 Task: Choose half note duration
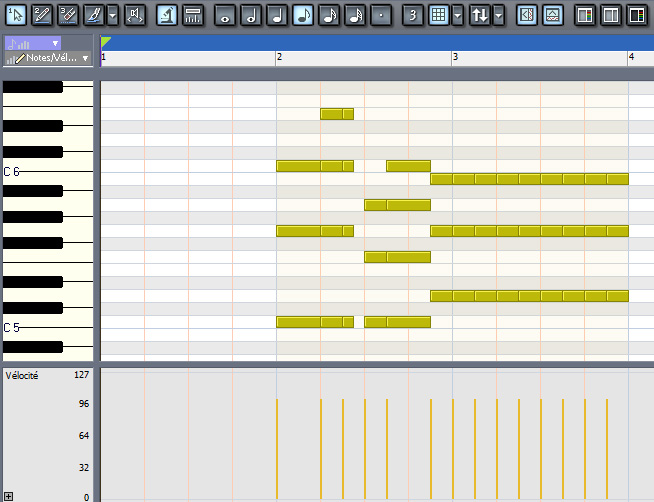(251, 15)
